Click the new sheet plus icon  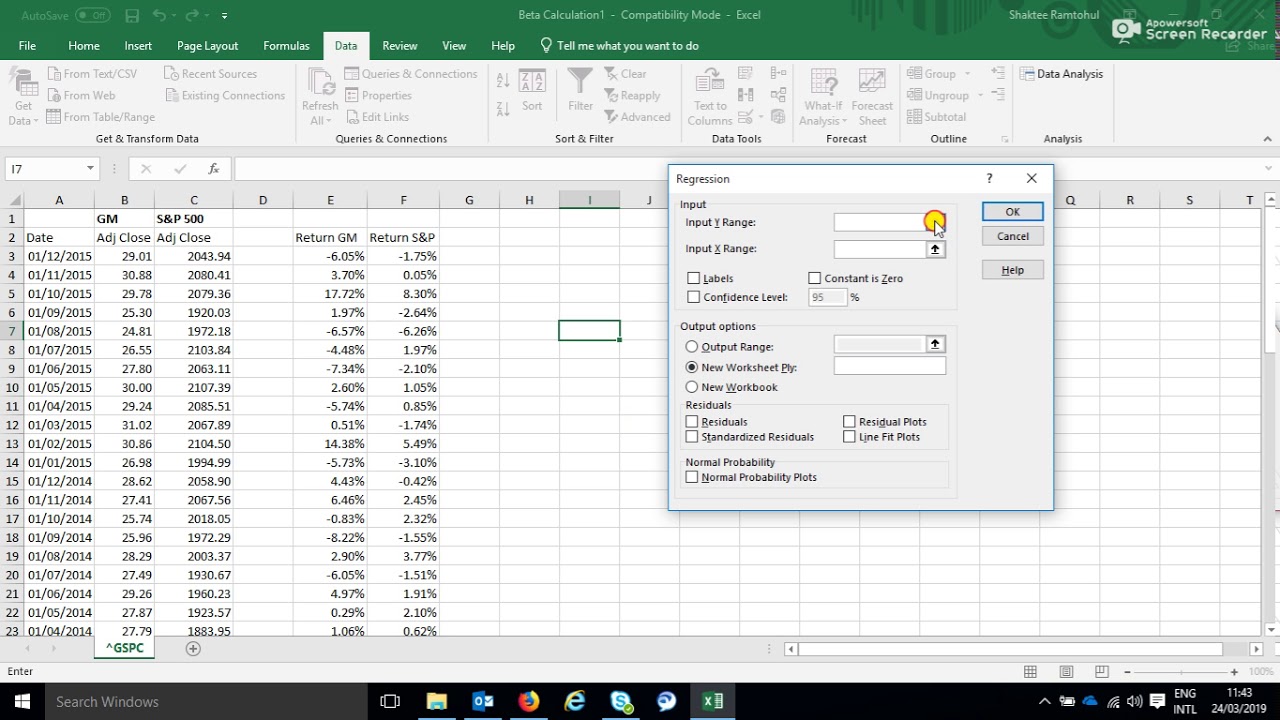click(x=193, y=648)
